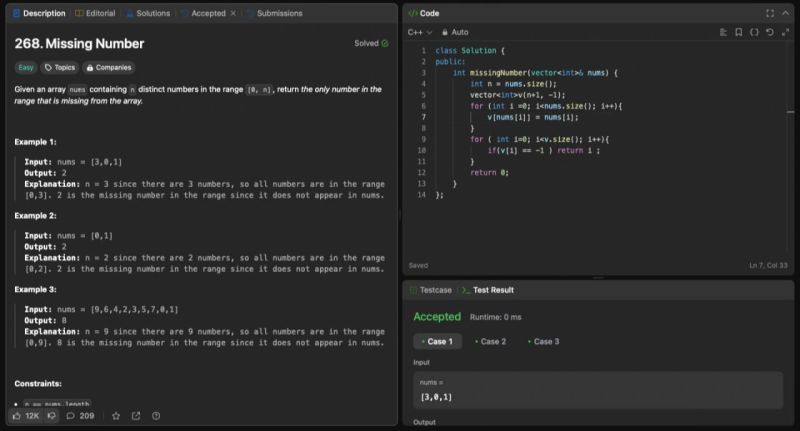
Task: Click the 'return 0;' code line
Action: point(489,172)
